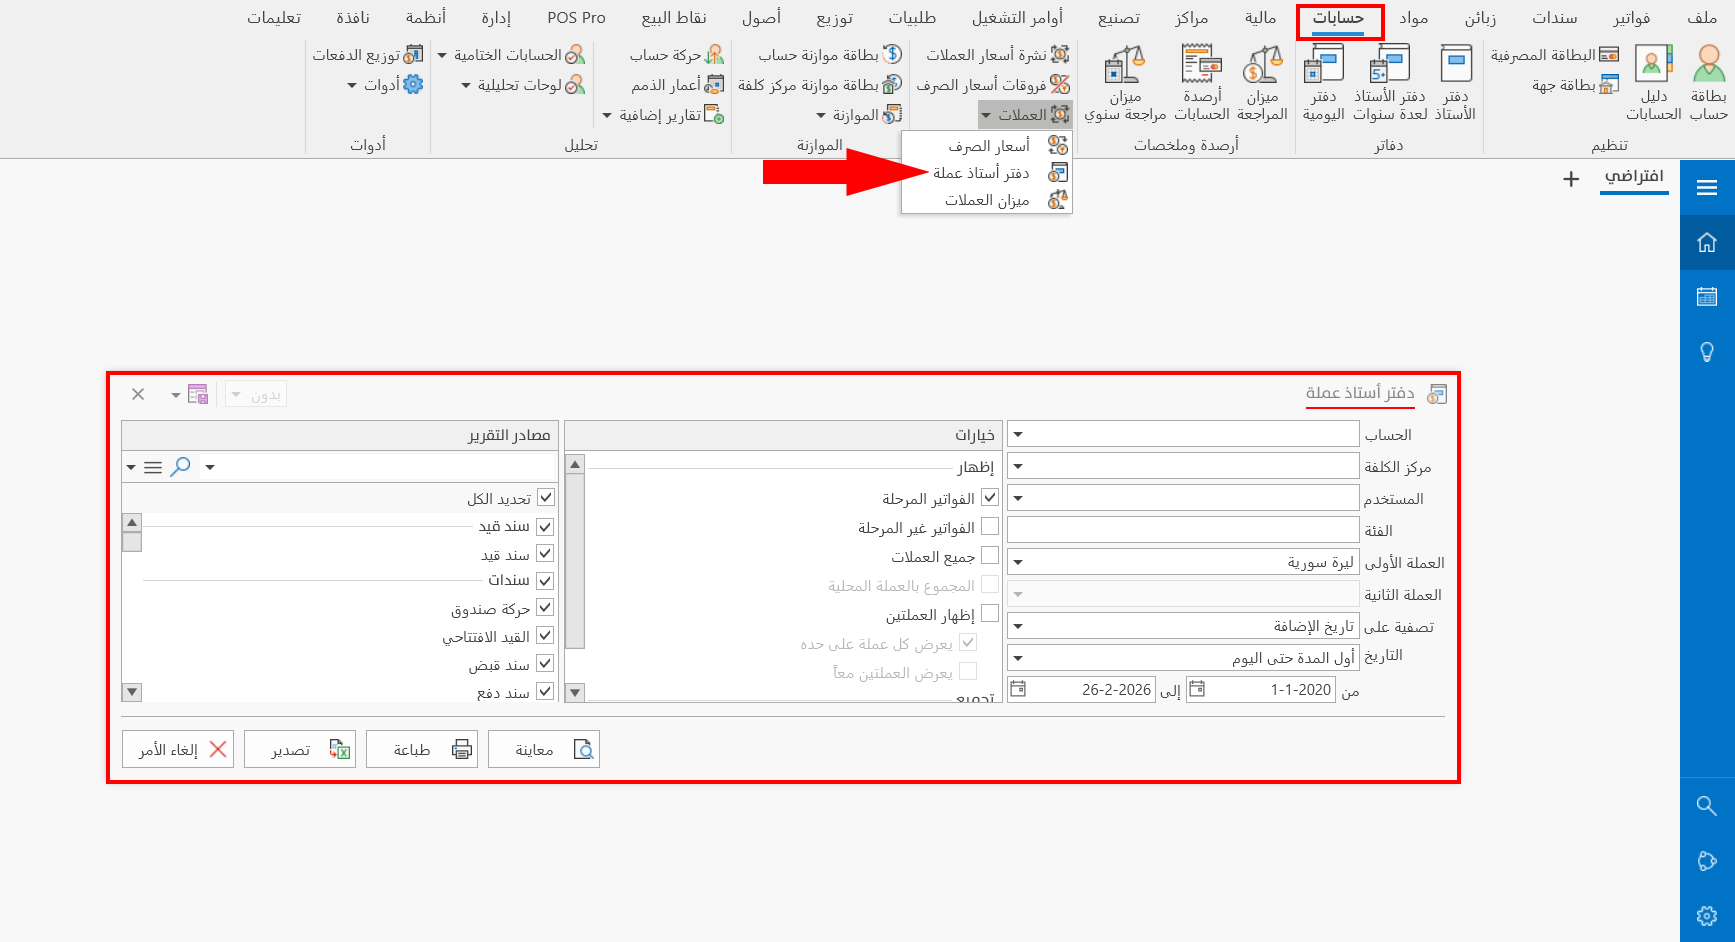Open دفتر الأستاذ لعدة سنوات icon

tap(1390, 82)
